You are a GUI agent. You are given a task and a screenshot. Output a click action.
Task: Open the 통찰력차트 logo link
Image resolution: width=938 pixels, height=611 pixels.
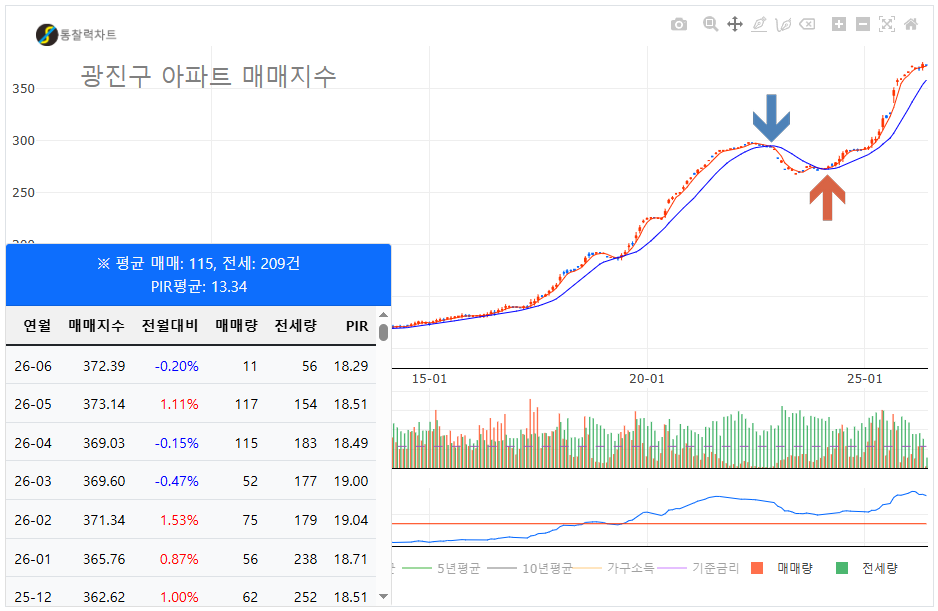click(x=76, y=35)
